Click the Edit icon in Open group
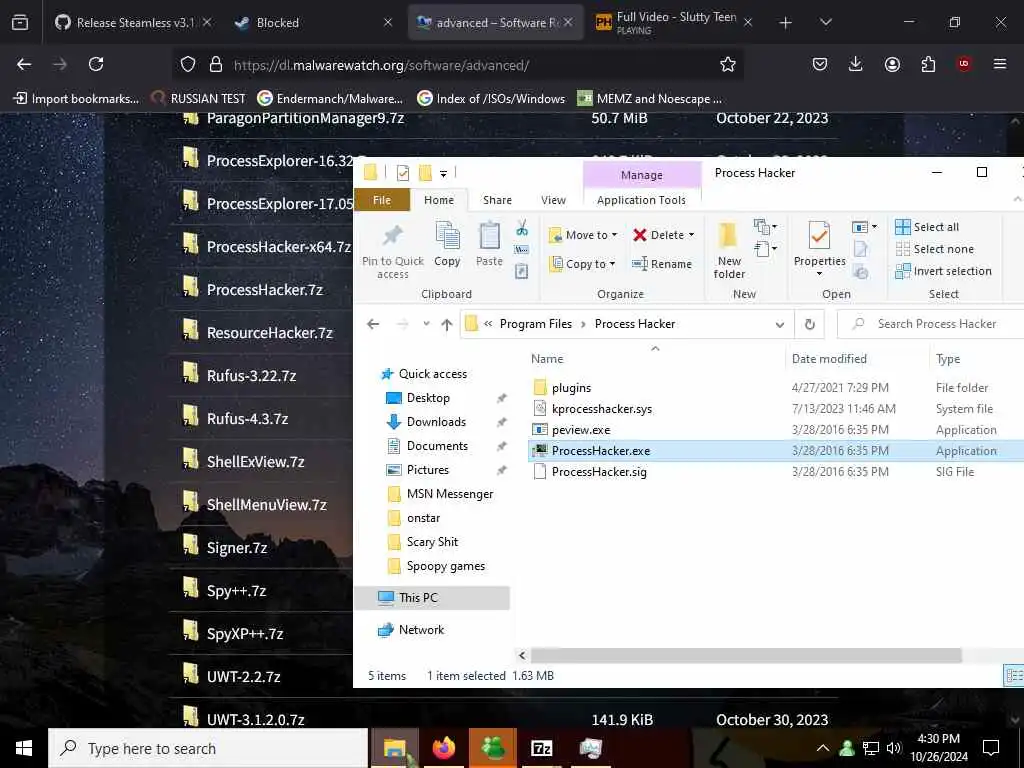The height and width of the screenshot is (768, 1024). click(861, 249)
